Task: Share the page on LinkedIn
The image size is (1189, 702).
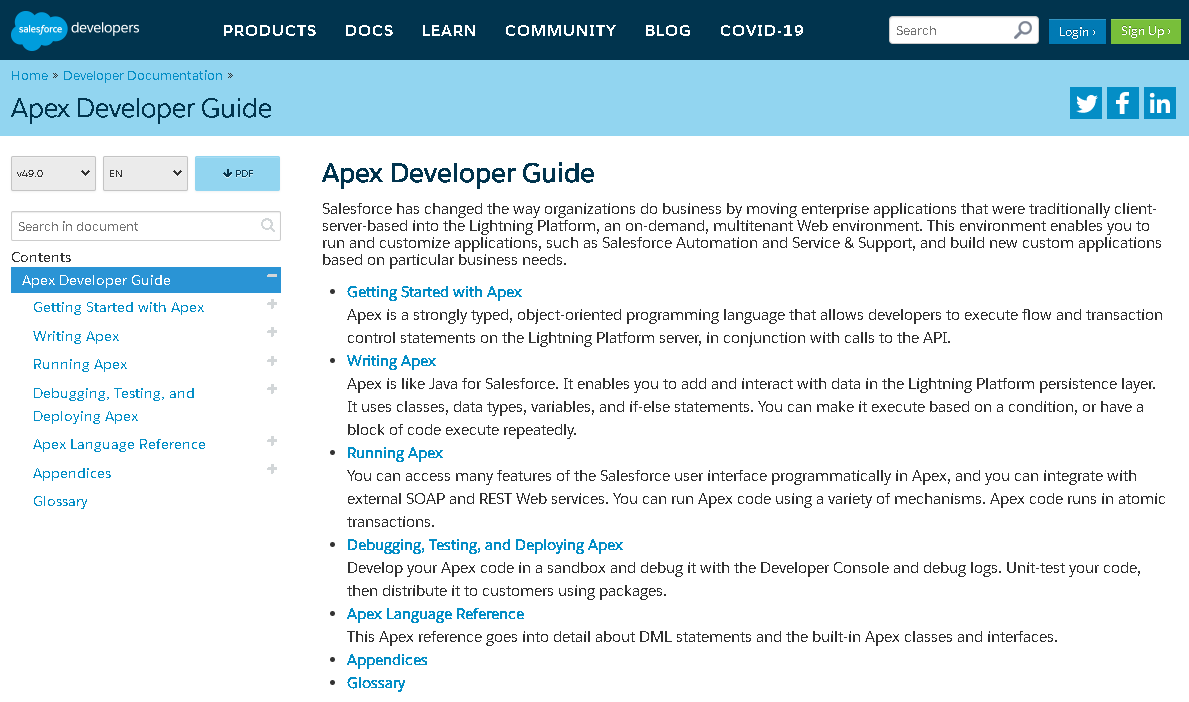Action: coord(1159,102)
